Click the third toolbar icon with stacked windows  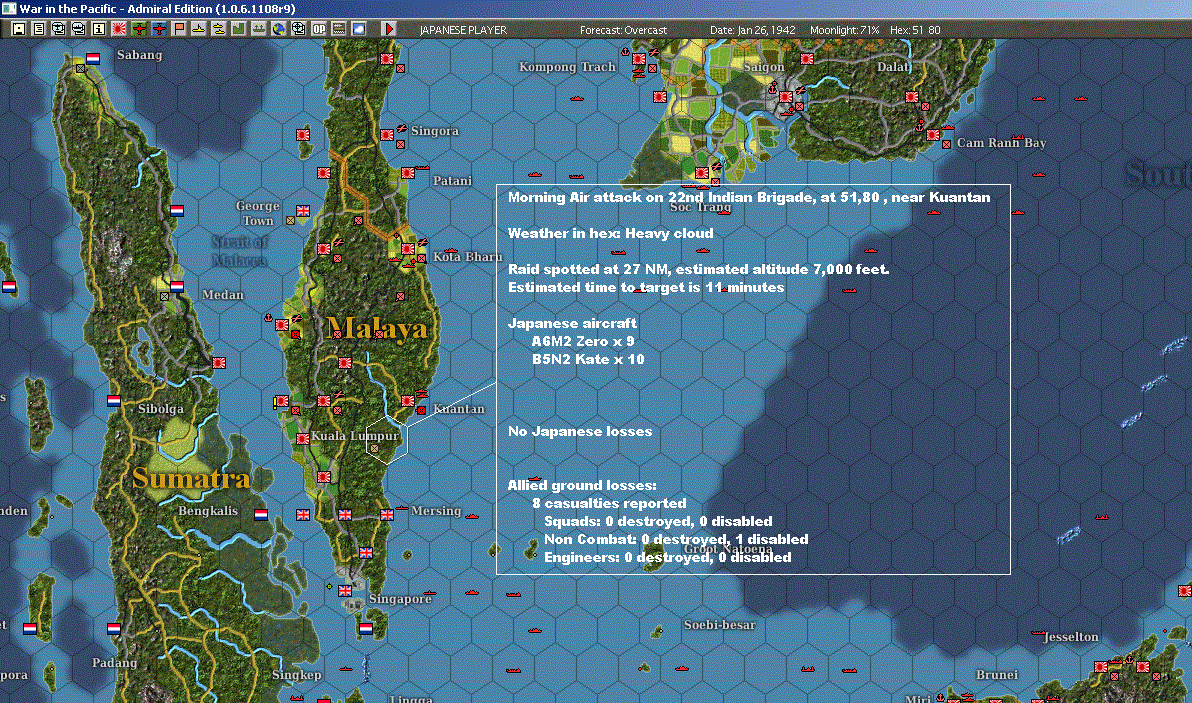click(59, 29)
